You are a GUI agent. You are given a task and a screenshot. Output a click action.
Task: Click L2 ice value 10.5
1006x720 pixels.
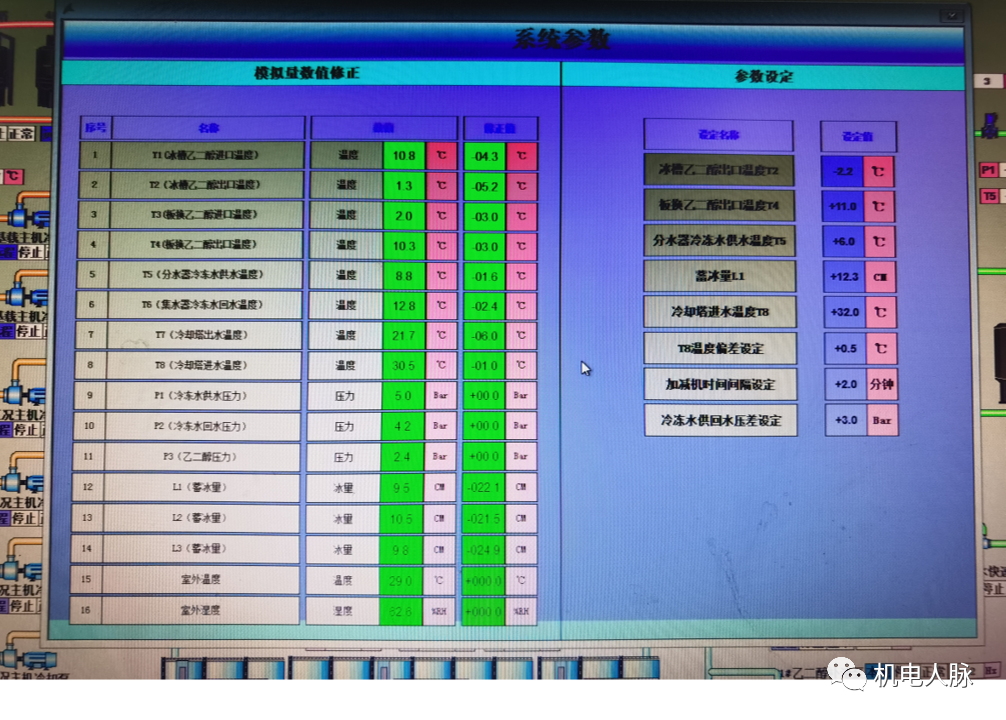(x=402, y=519)
